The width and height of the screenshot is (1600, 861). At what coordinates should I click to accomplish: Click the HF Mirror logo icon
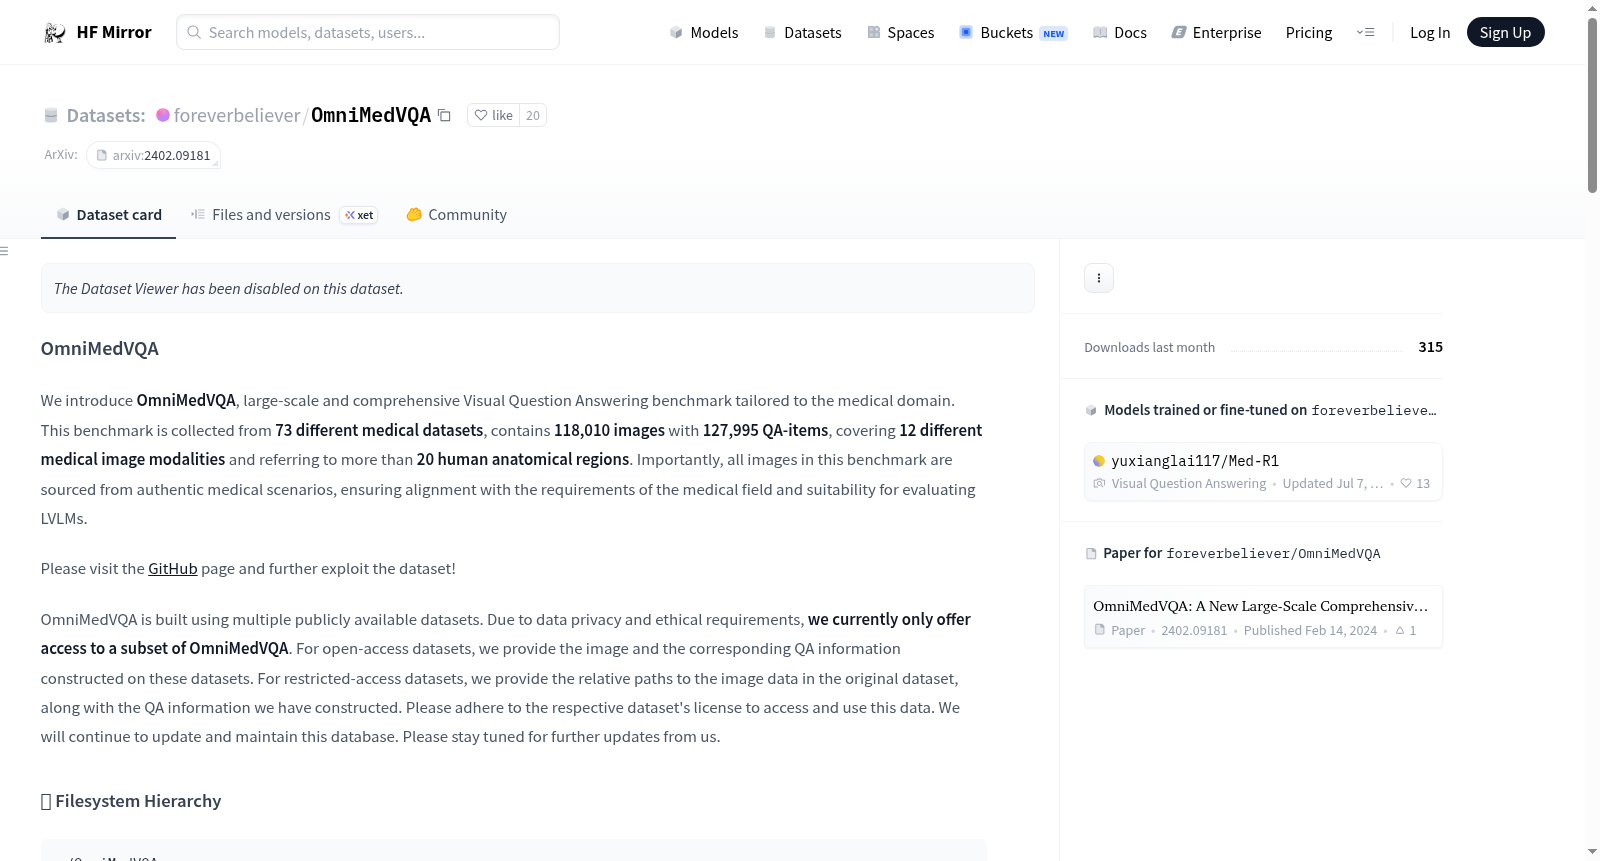(x=55, y=33)
